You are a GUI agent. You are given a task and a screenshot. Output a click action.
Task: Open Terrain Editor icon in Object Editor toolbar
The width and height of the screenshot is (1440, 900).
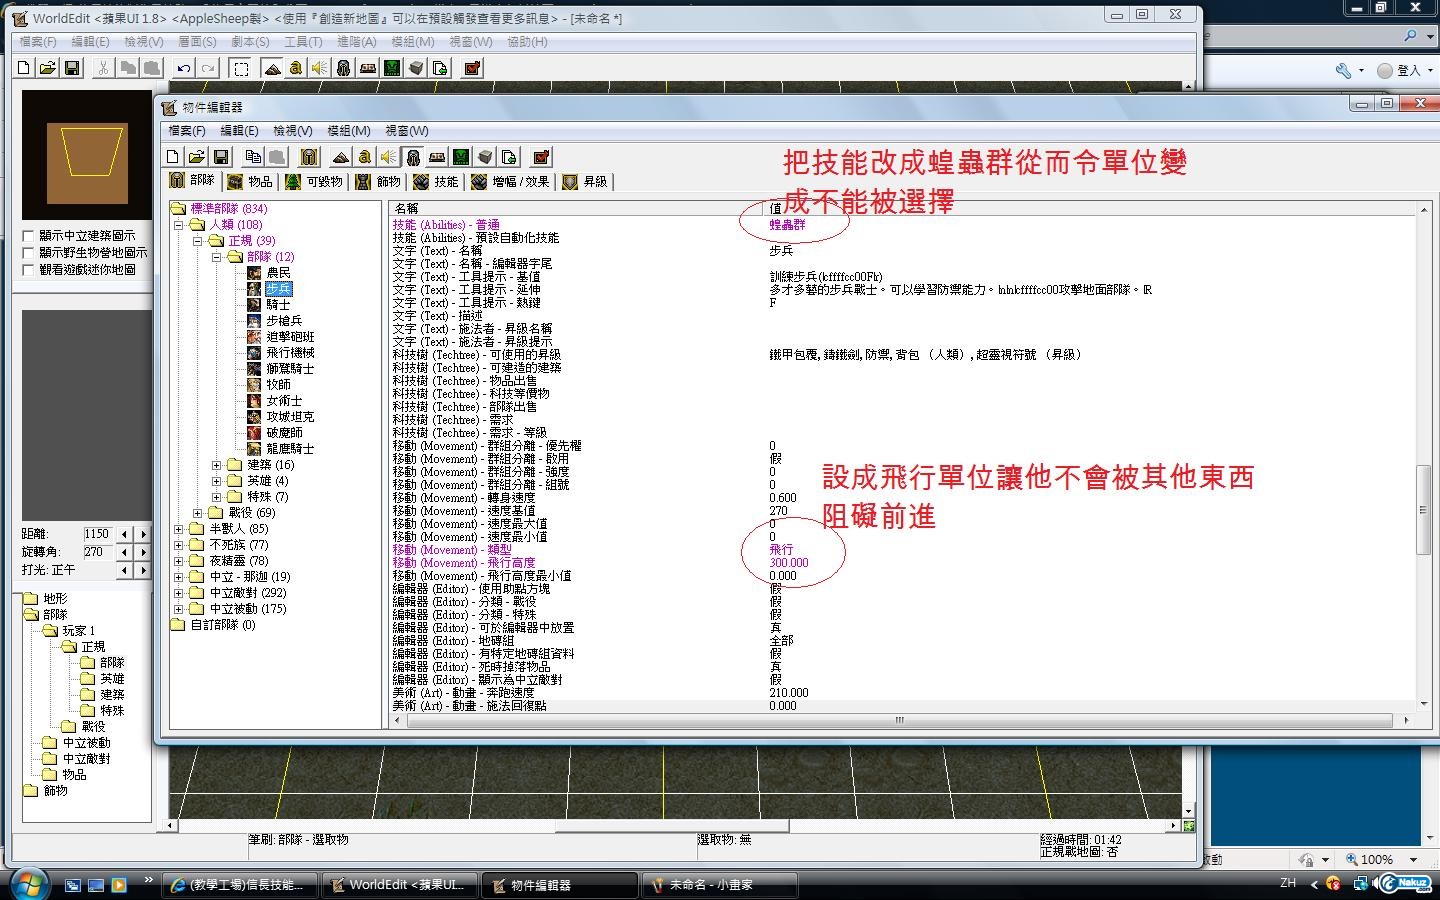click(340, 157)
